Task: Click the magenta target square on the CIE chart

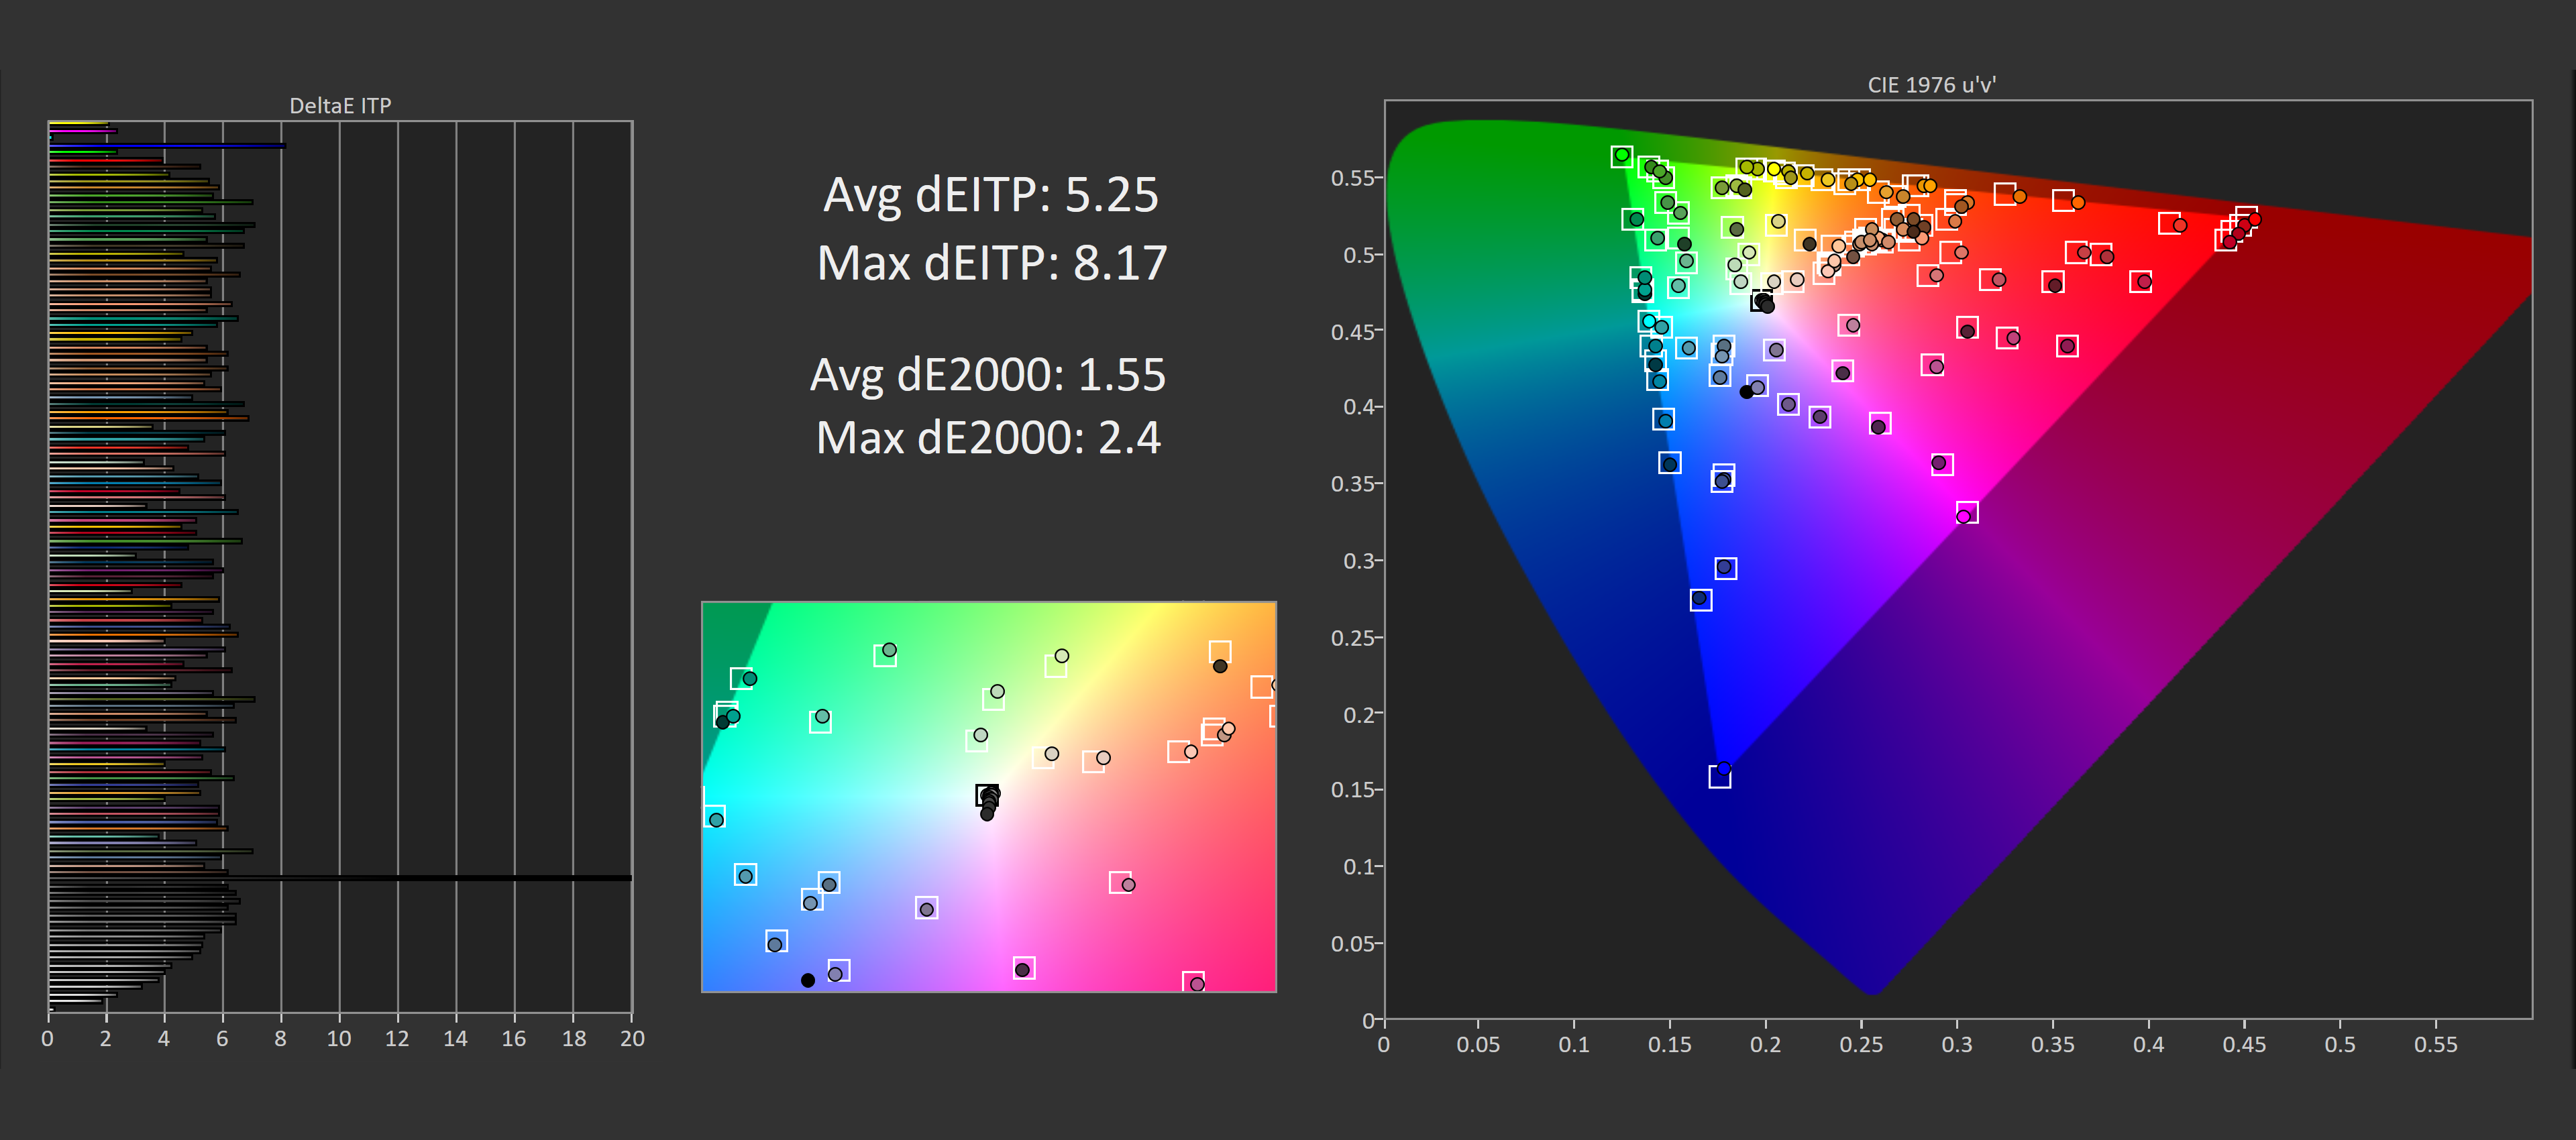Action: 1966,513
